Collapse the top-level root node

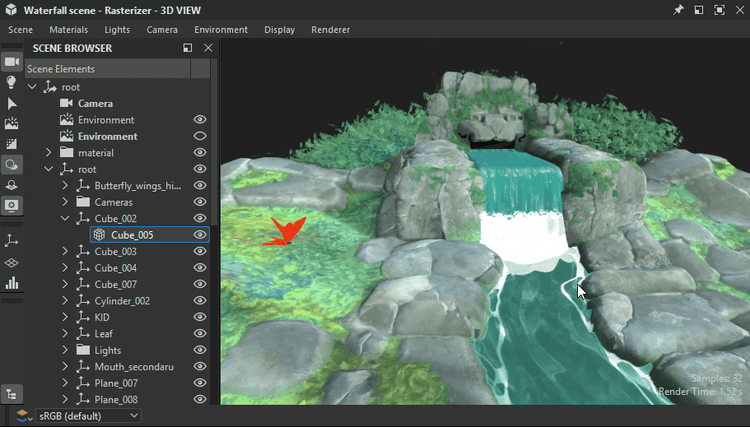coord(32,87)
